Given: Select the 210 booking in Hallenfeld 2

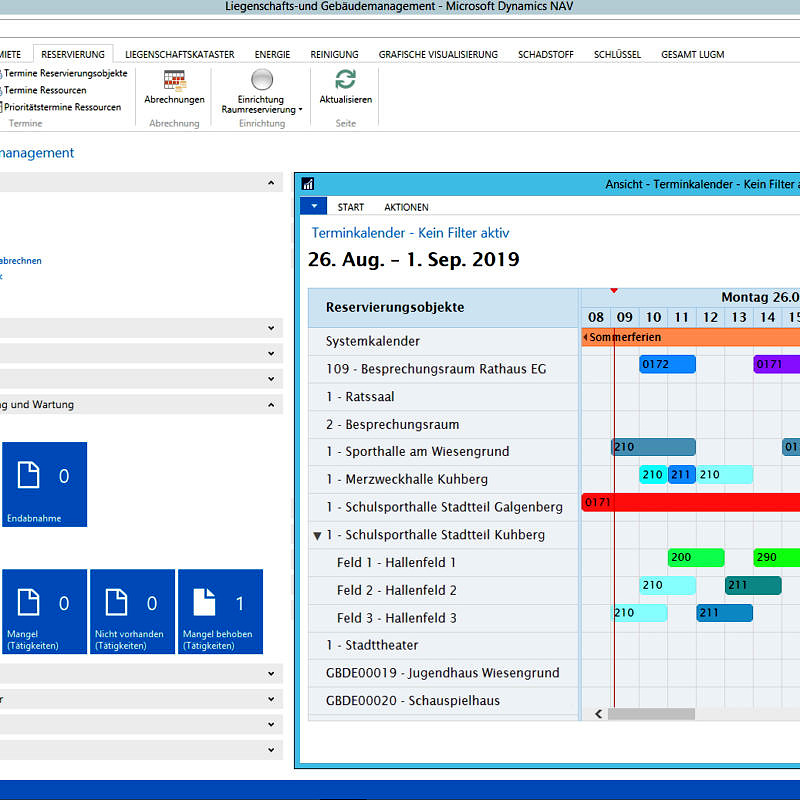Looking at the screenshot, I should pos(667,585).
